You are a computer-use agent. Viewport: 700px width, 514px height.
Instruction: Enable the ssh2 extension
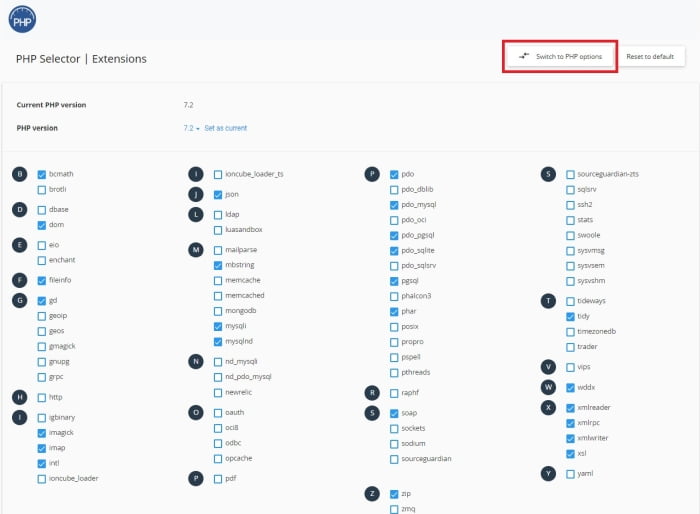570,205
